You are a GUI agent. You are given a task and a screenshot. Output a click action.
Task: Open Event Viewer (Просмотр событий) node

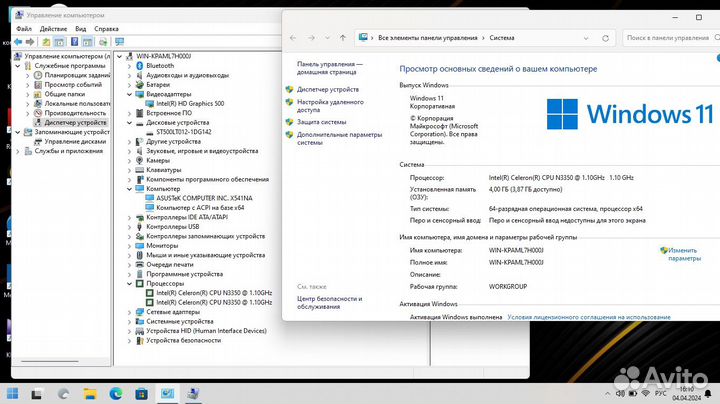73,84
